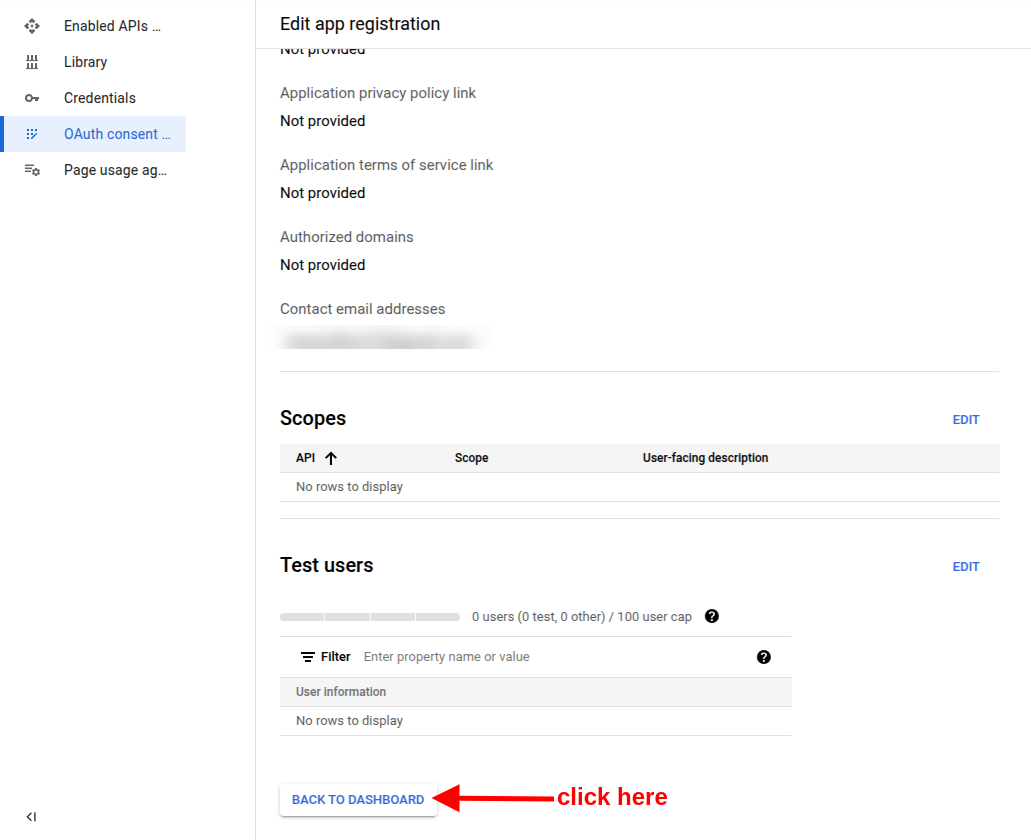This screenshot has width=1031, height=840.
Task: Edit the Test users section
Action: (965, 567)
